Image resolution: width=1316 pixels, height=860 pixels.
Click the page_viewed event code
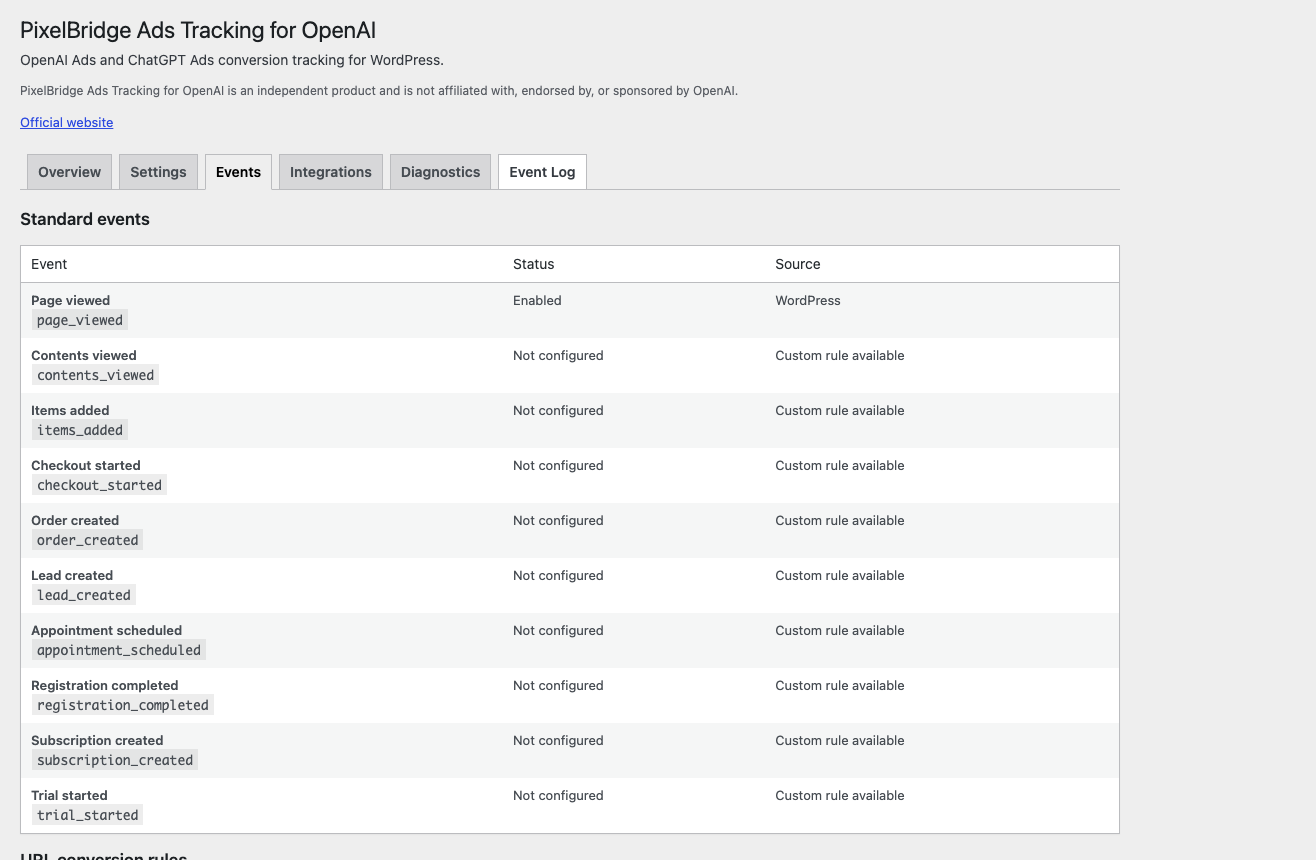point(80,320)
